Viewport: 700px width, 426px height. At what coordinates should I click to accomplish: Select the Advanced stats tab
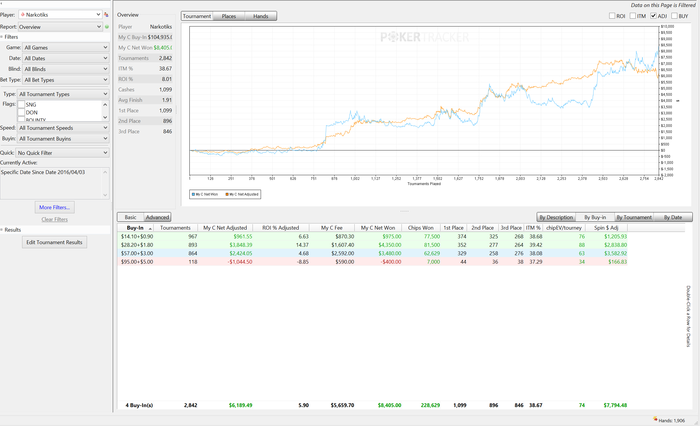coord(157,217)
